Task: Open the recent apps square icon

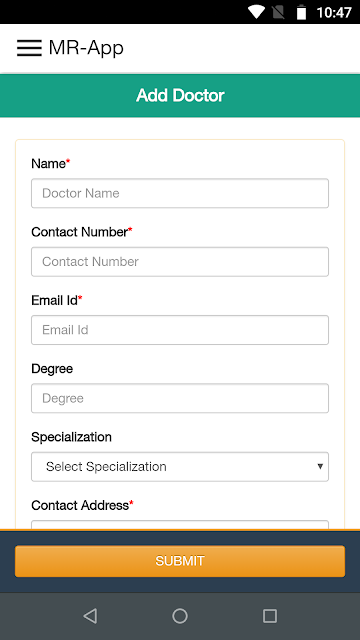Action: [x=270, y=616]
